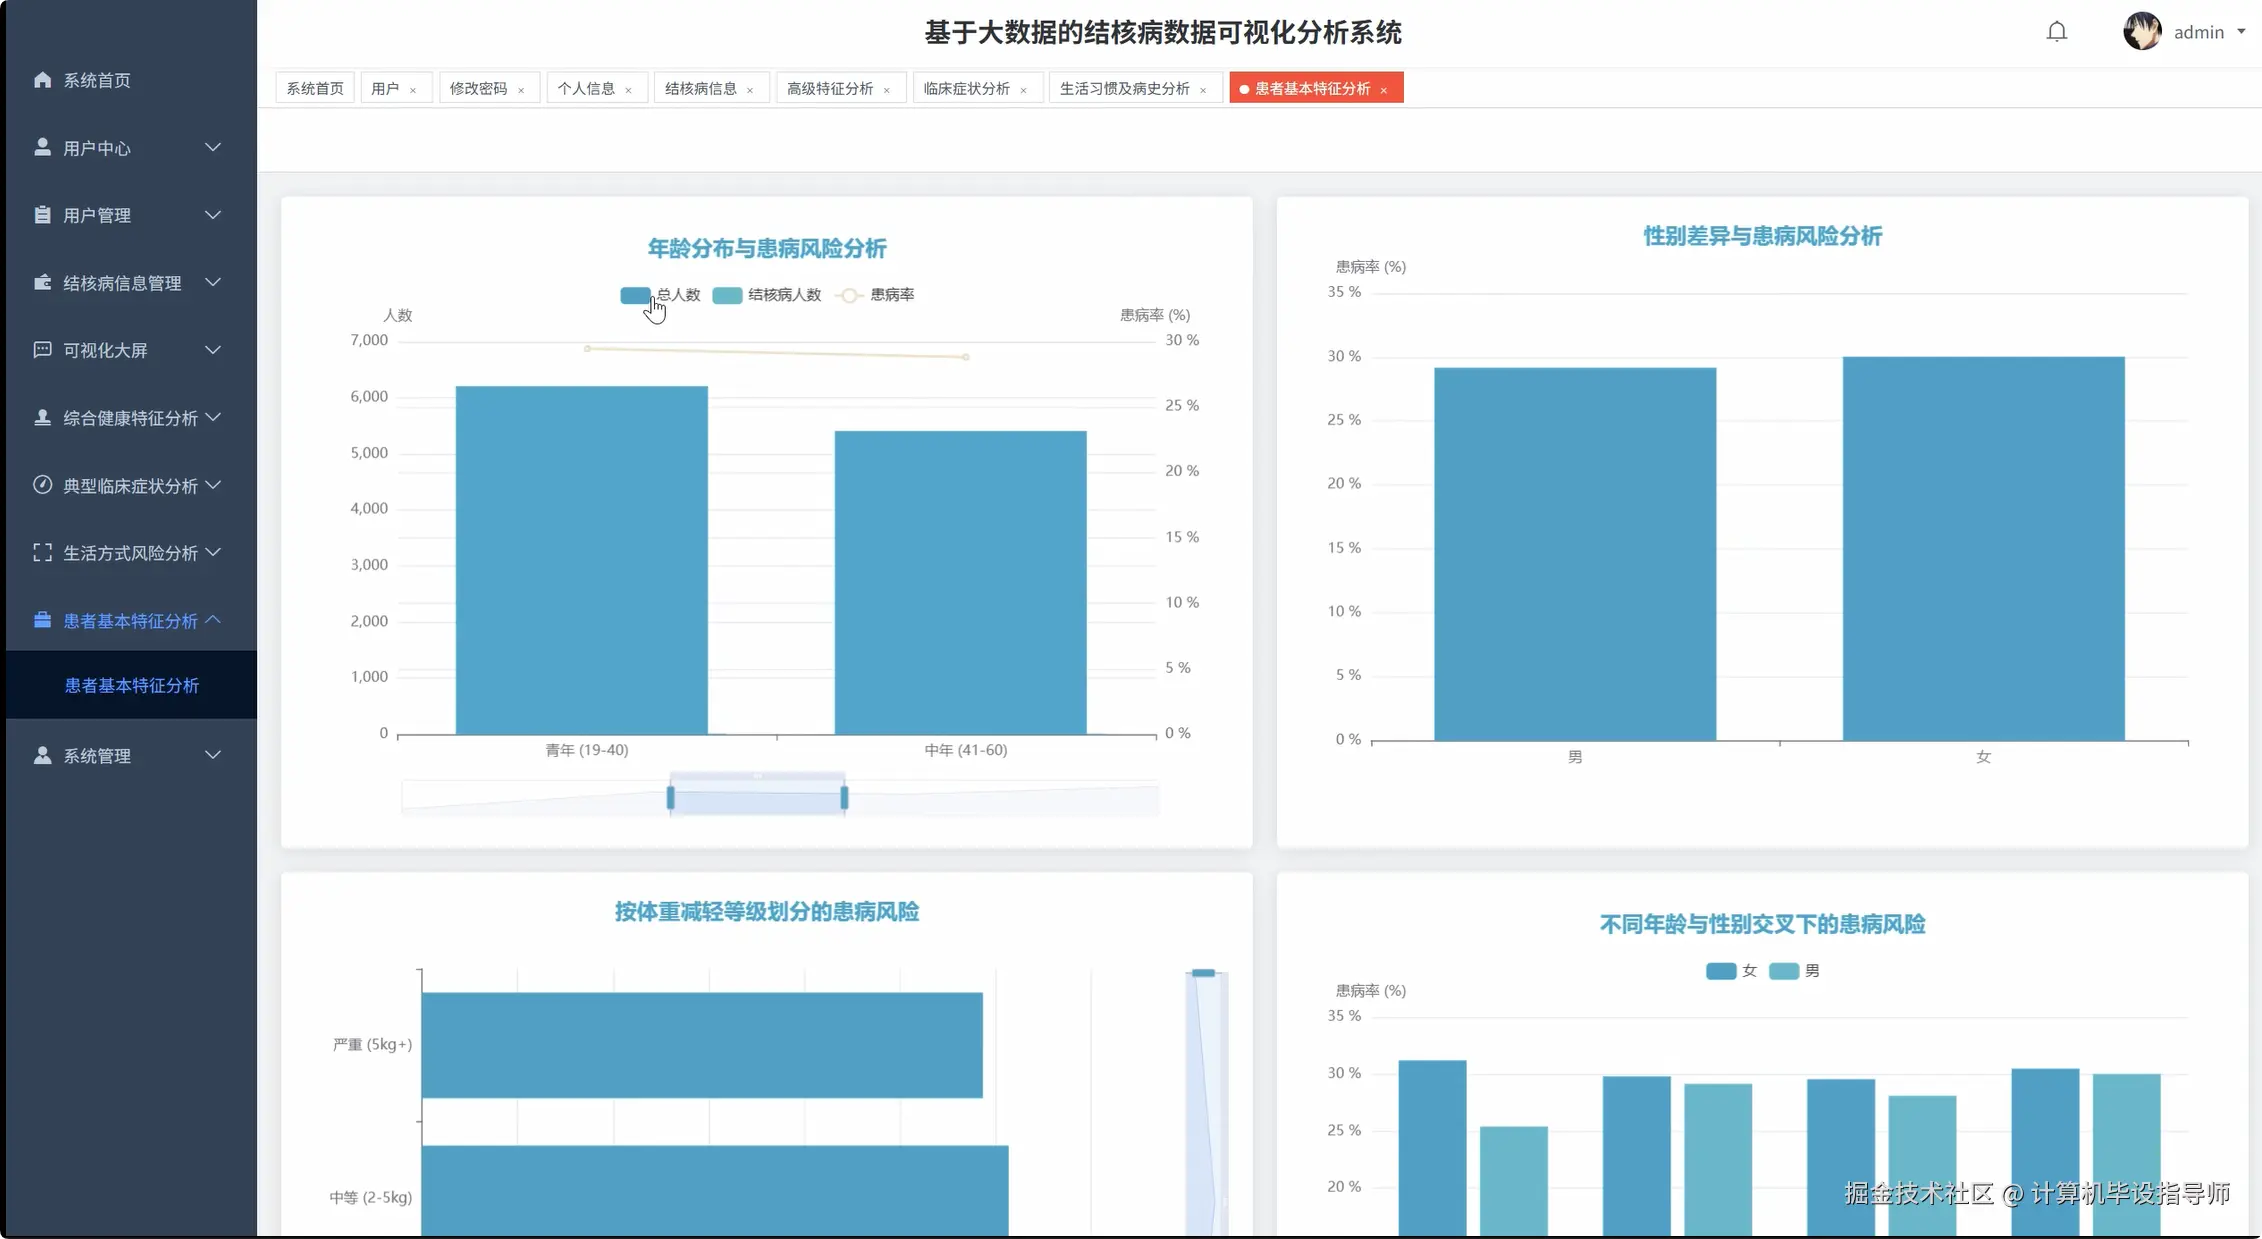The image size is (2262, 1239).
Task: Open the admin account dropdown arrow
Action: pos(2241,32)
